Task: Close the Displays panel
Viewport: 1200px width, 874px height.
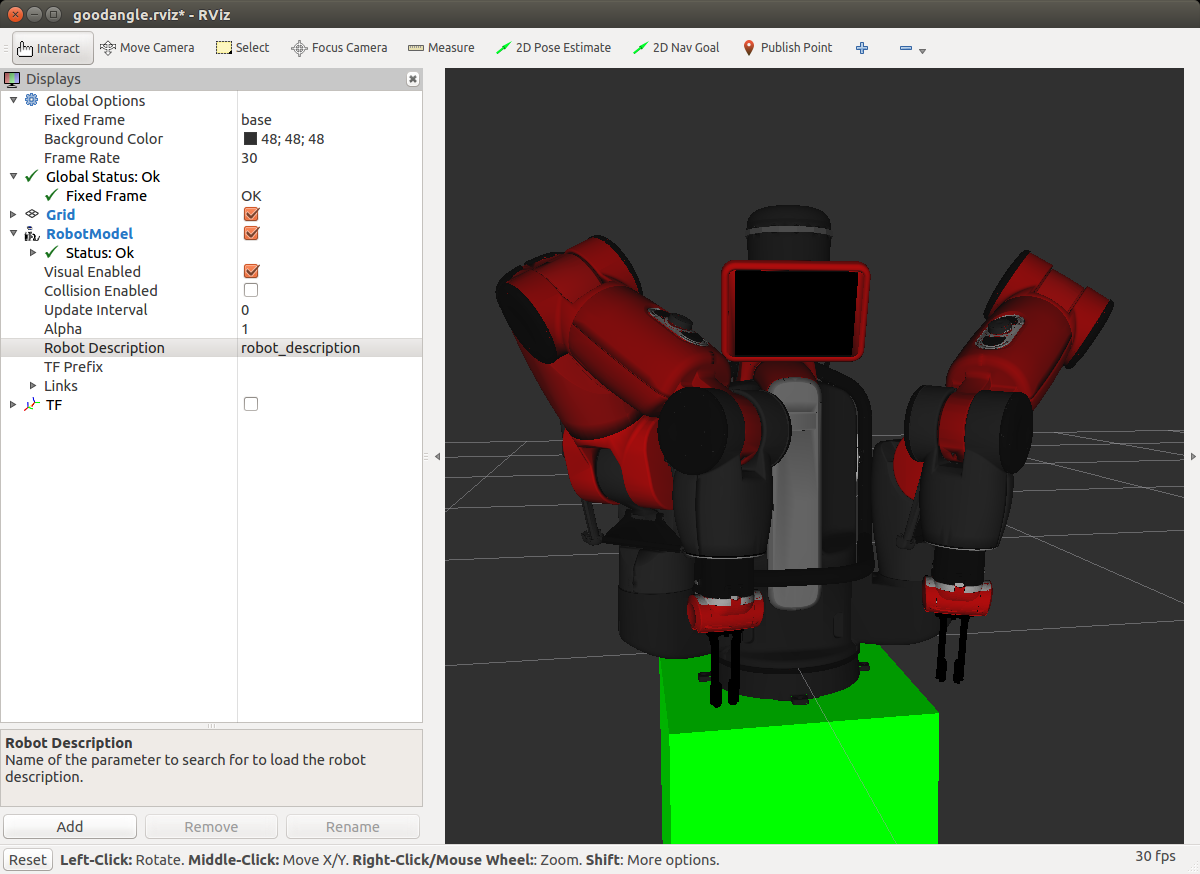Action: point(413,79)
